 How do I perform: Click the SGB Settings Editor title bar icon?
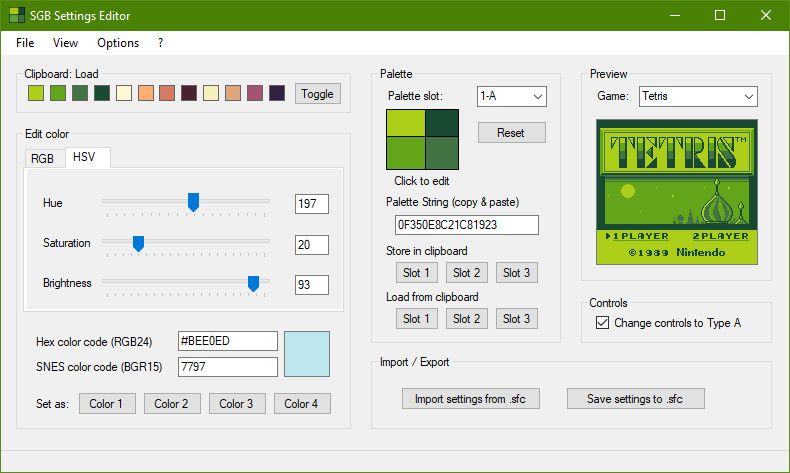[17, 15]
